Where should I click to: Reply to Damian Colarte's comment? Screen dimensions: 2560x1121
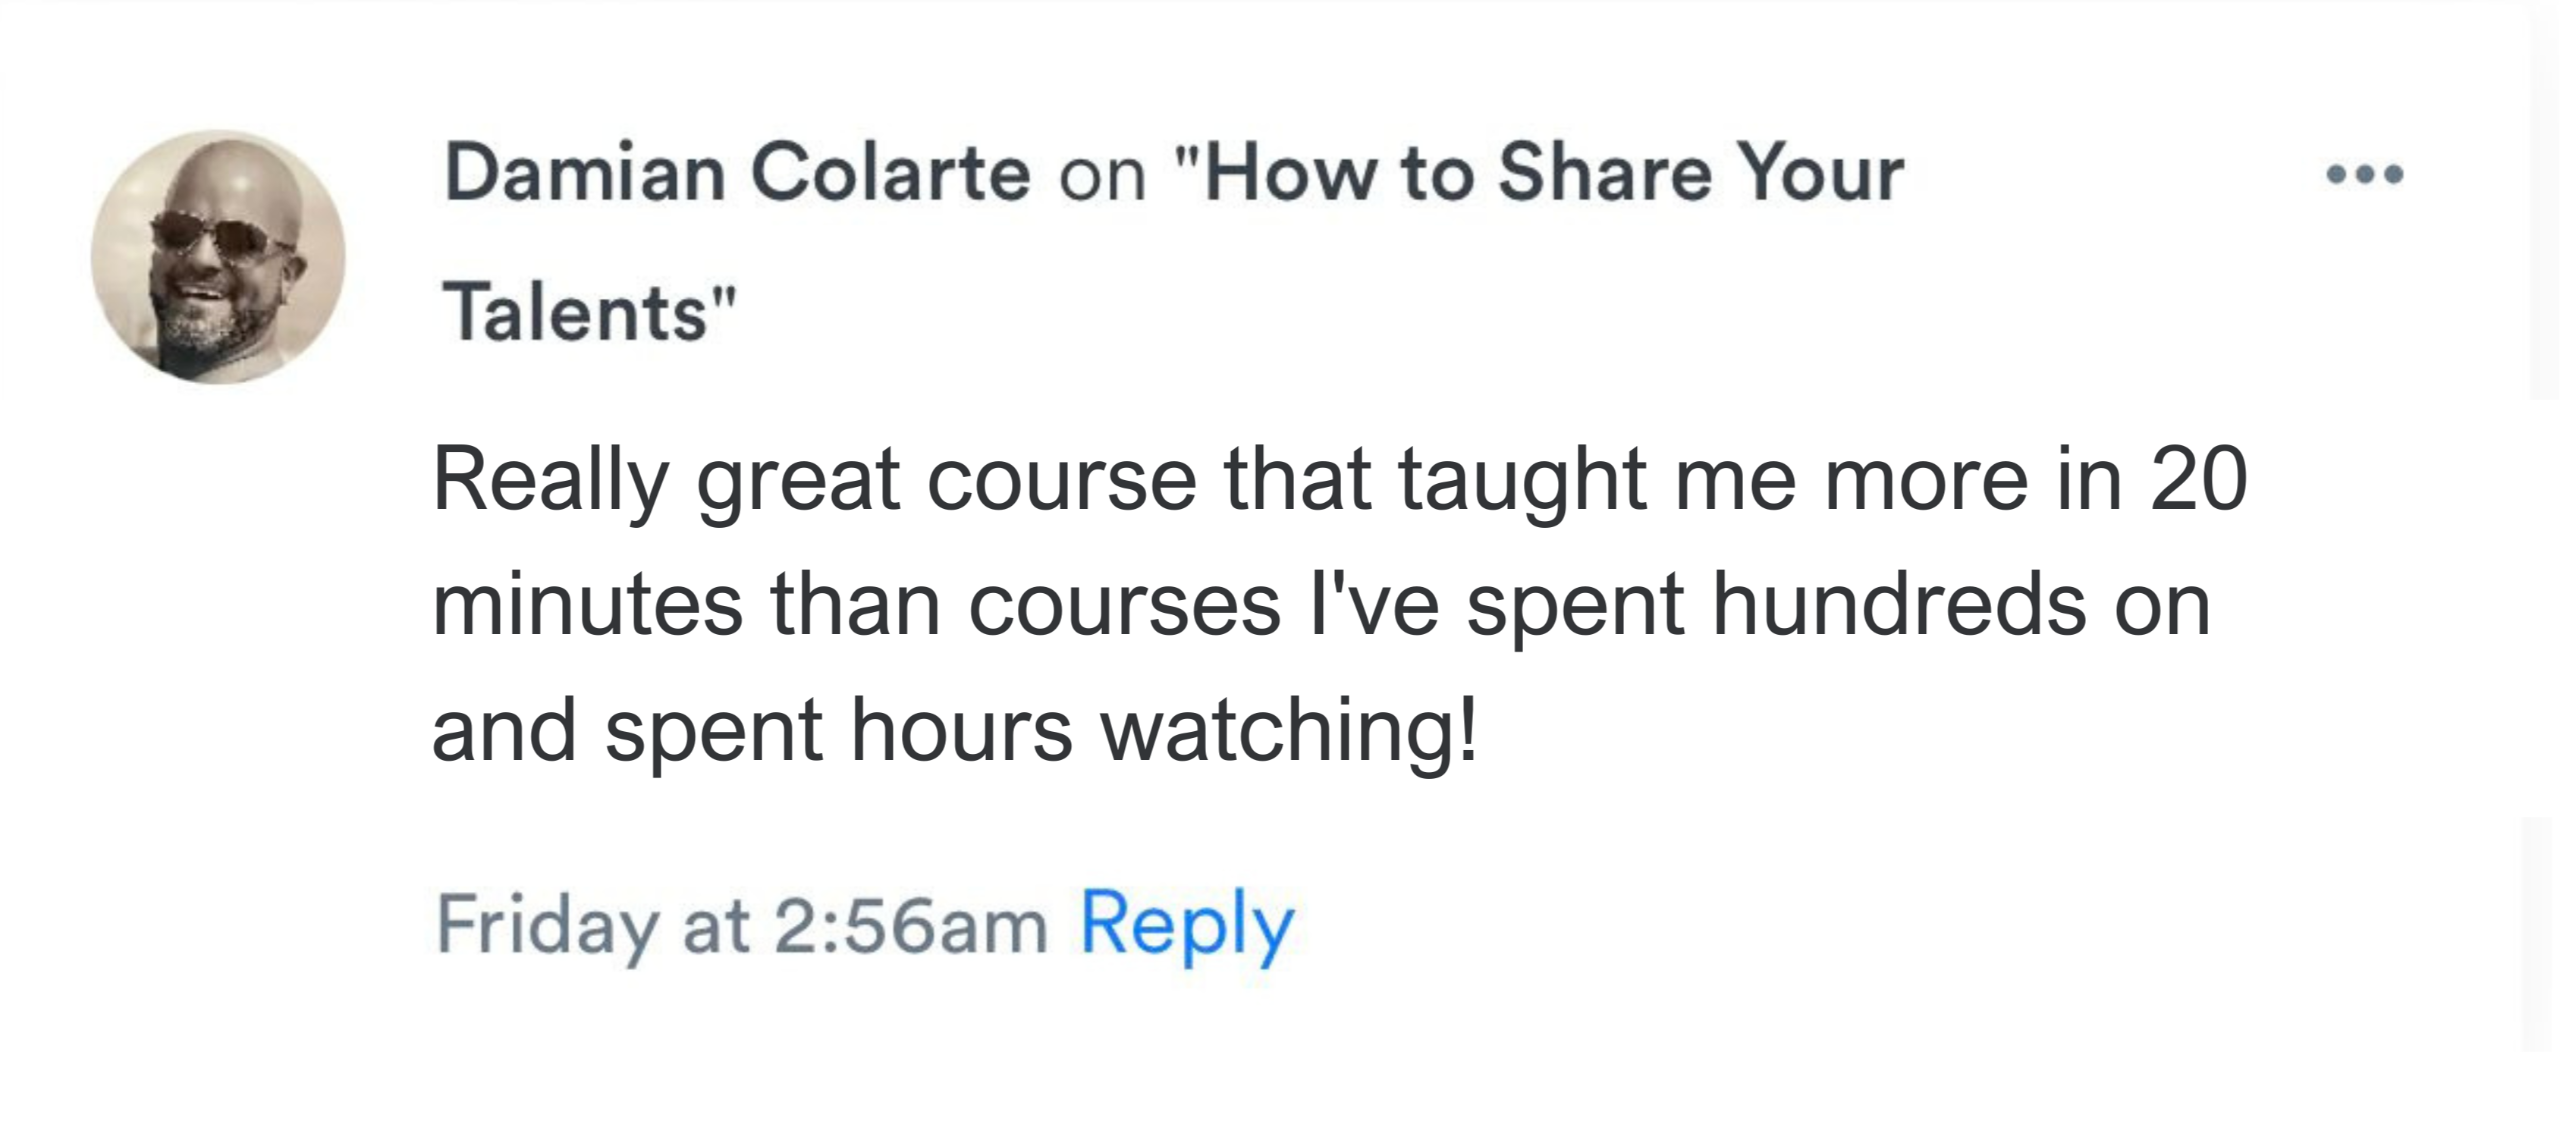point(1187,925)
